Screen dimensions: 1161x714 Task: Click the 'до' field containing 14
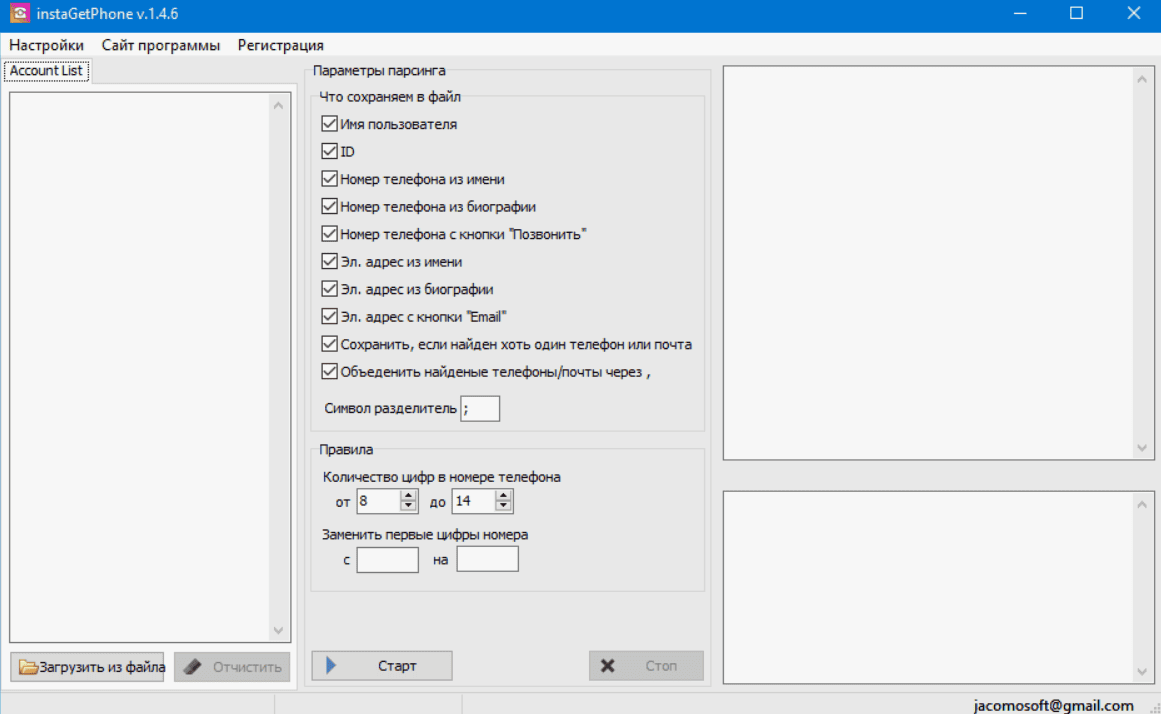(474, 501)
